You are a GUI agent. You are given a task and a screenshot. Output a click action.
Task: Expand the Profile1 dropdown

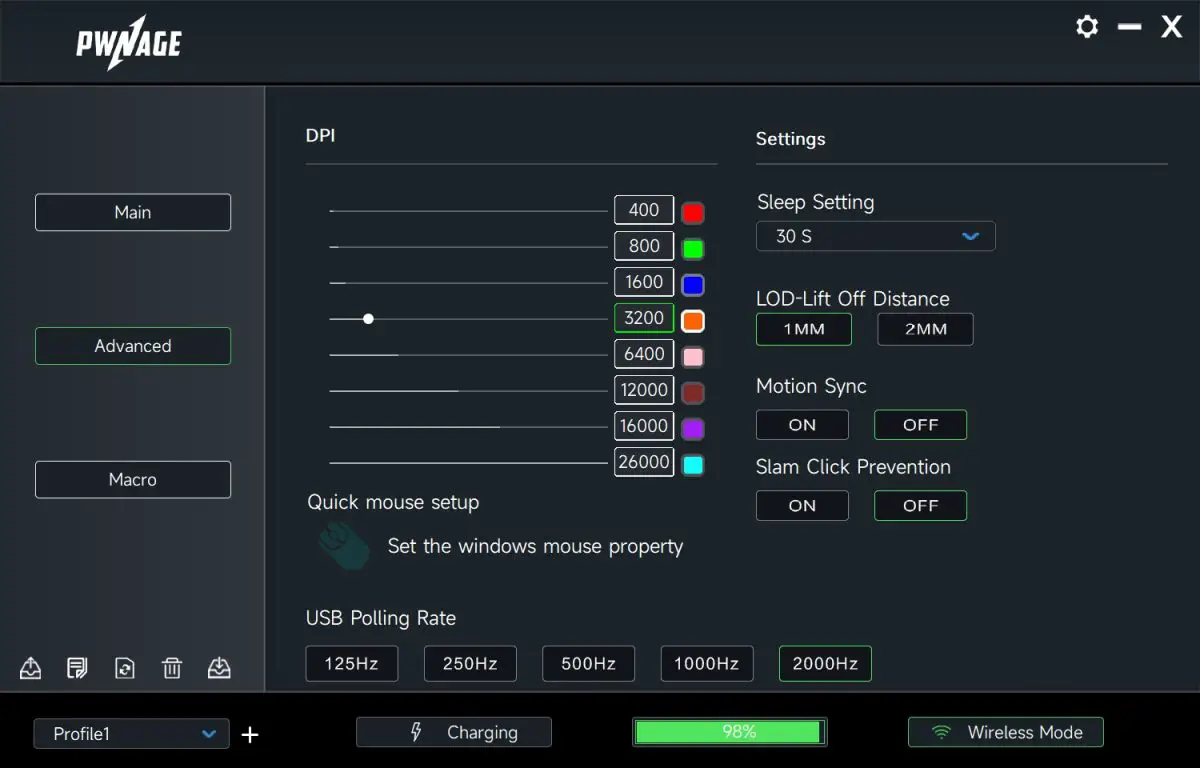[131, 734]
